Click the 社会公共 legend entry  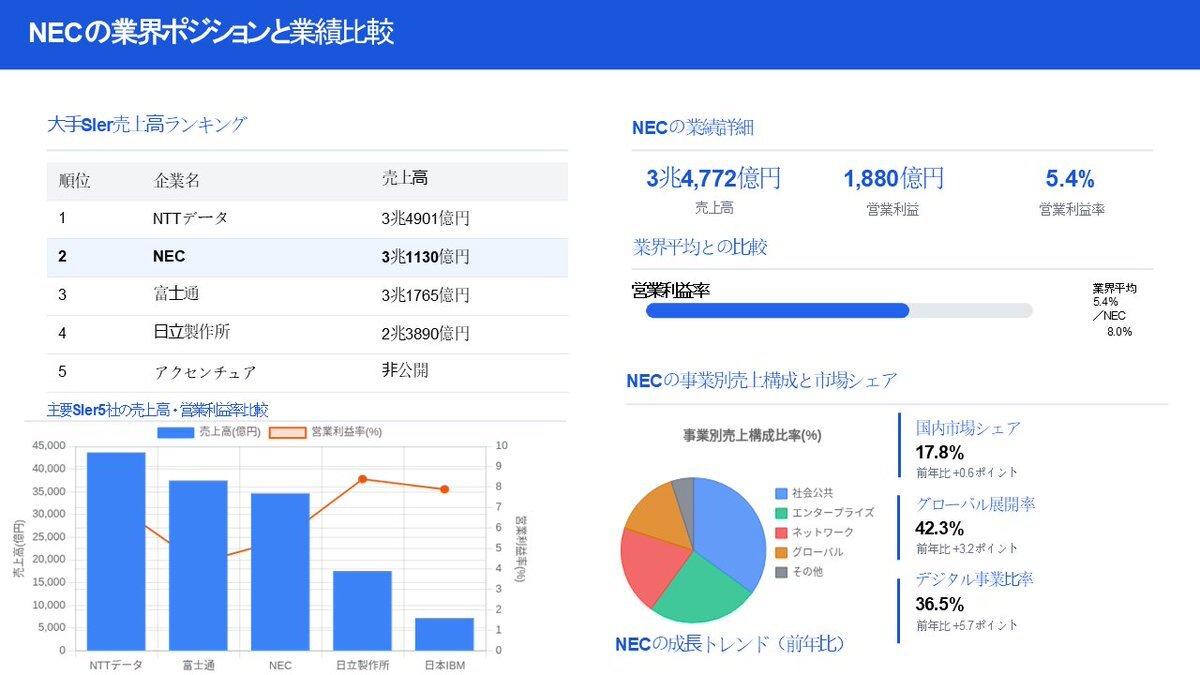[x=805, y=493]
